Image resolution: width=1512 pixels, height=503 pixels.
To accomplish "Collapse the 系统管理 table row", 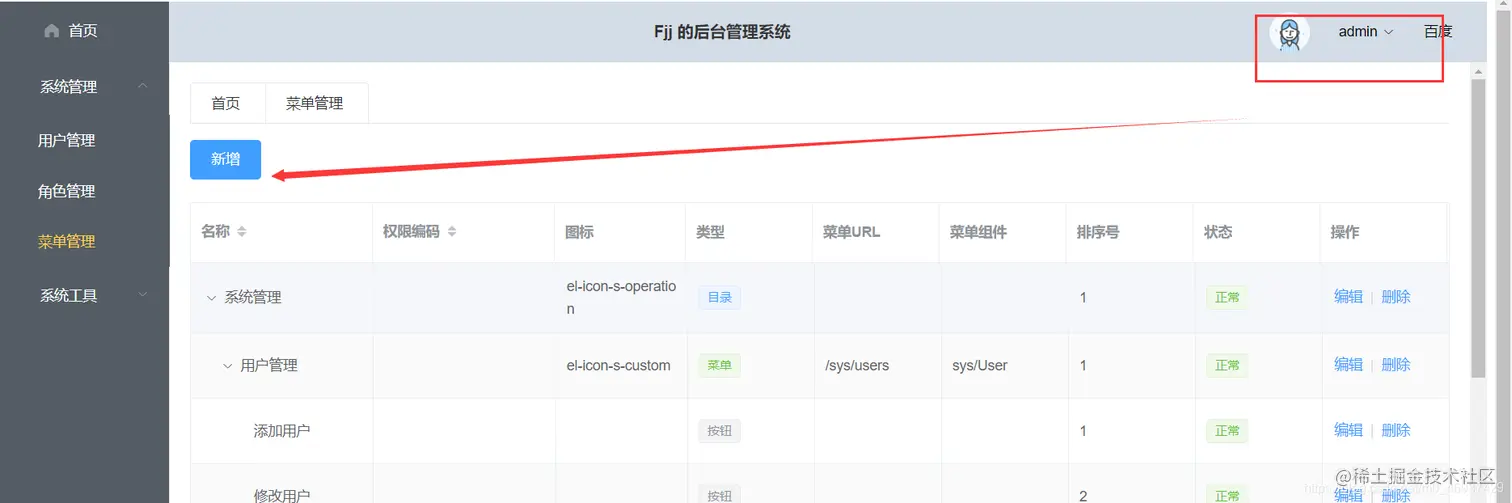I will click(x=211, y=298).
